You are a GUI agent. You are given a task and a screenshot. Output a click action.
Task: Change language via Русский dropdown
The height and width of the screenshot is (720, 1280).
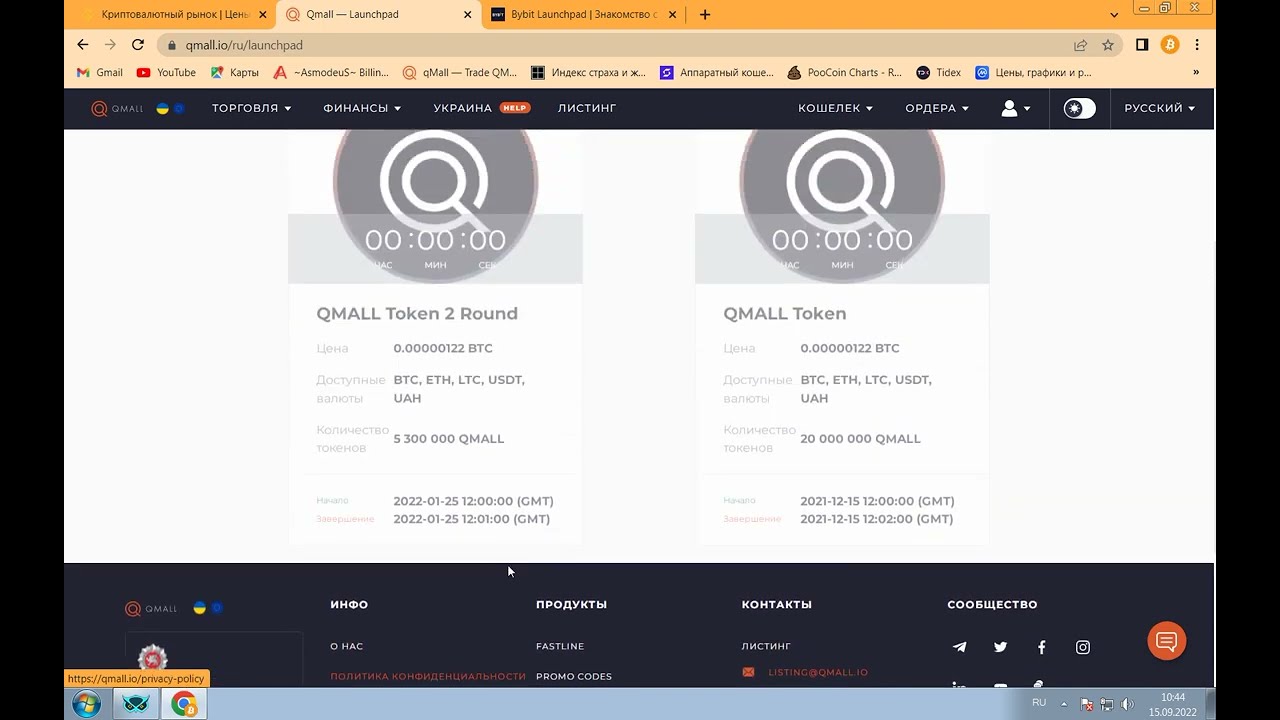point(1159,108)
